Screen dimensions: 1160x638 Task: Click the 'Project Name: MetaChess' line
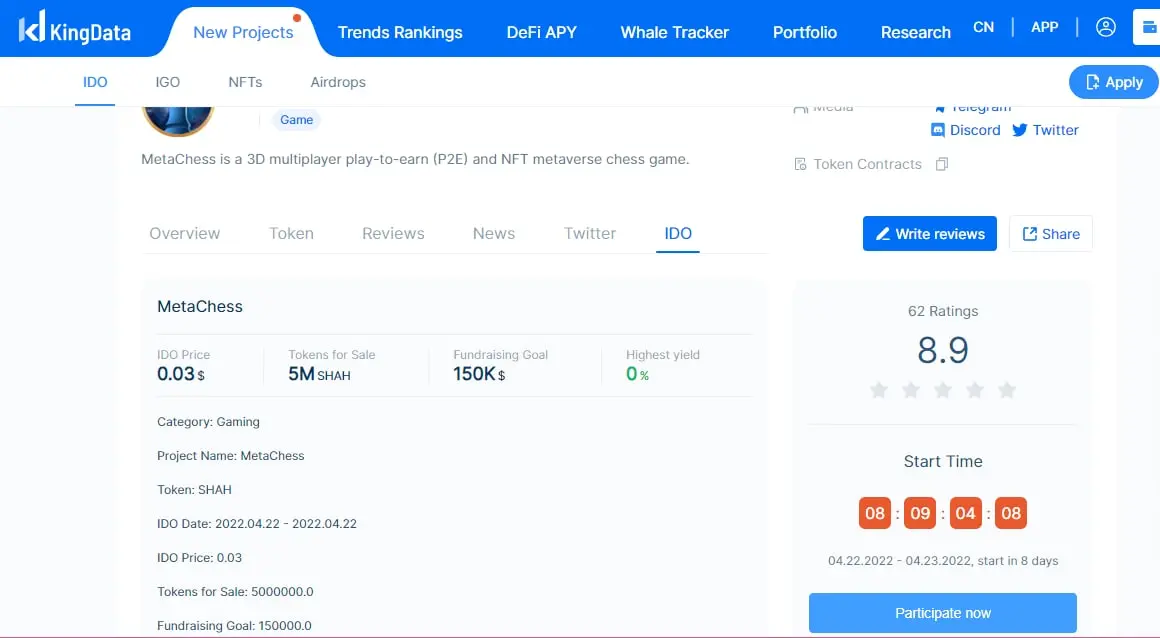tap(230, 456)
